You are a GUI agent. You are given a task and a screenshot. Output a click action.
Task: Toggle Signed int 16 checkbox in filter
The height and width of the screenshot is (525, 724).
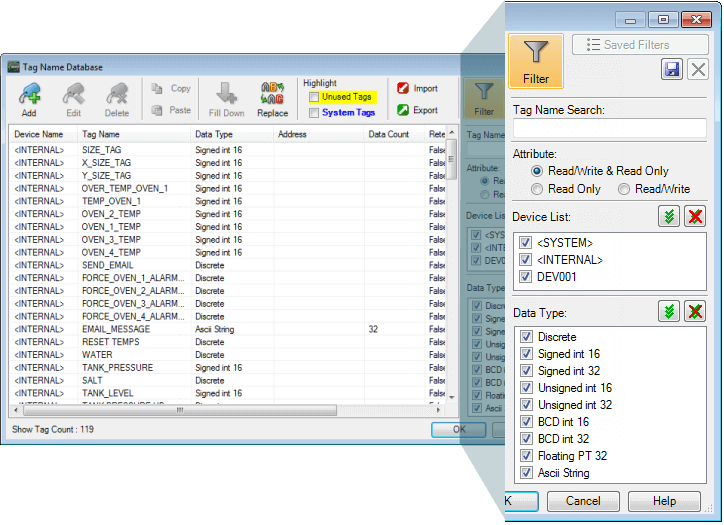526,354
